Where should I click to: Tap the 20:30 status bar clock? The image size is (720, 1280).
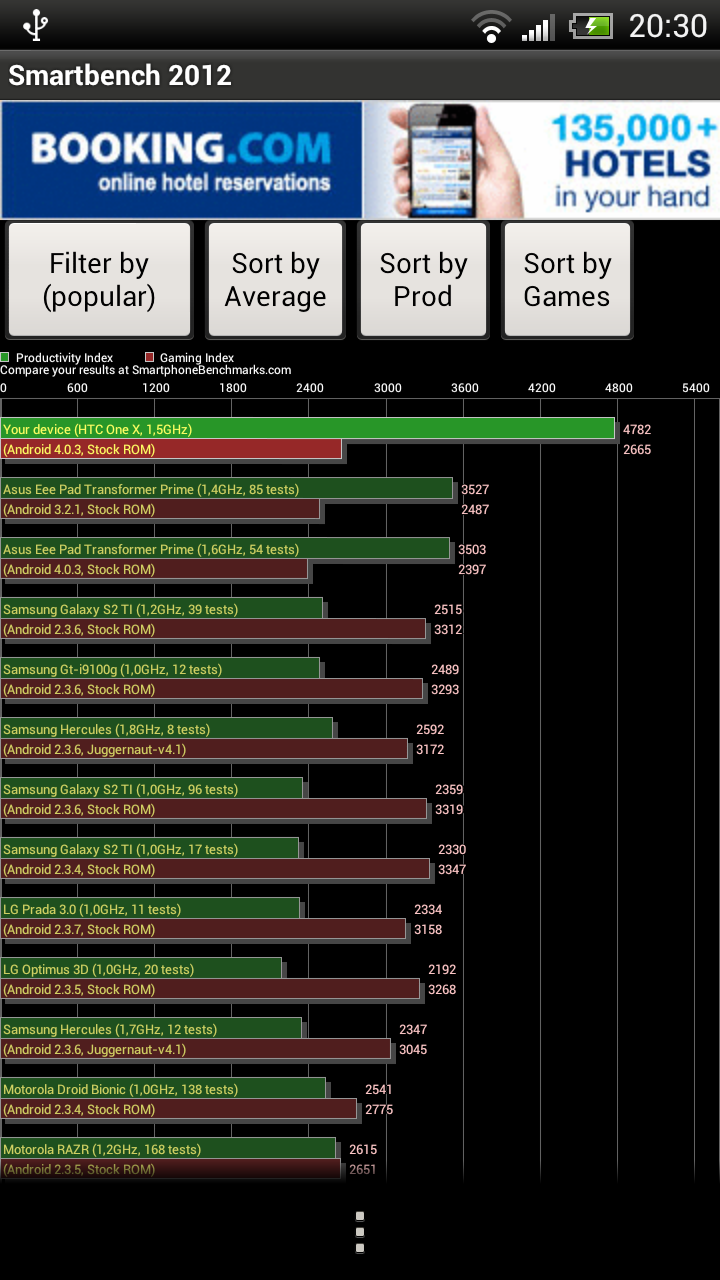(x=667, y=26)
